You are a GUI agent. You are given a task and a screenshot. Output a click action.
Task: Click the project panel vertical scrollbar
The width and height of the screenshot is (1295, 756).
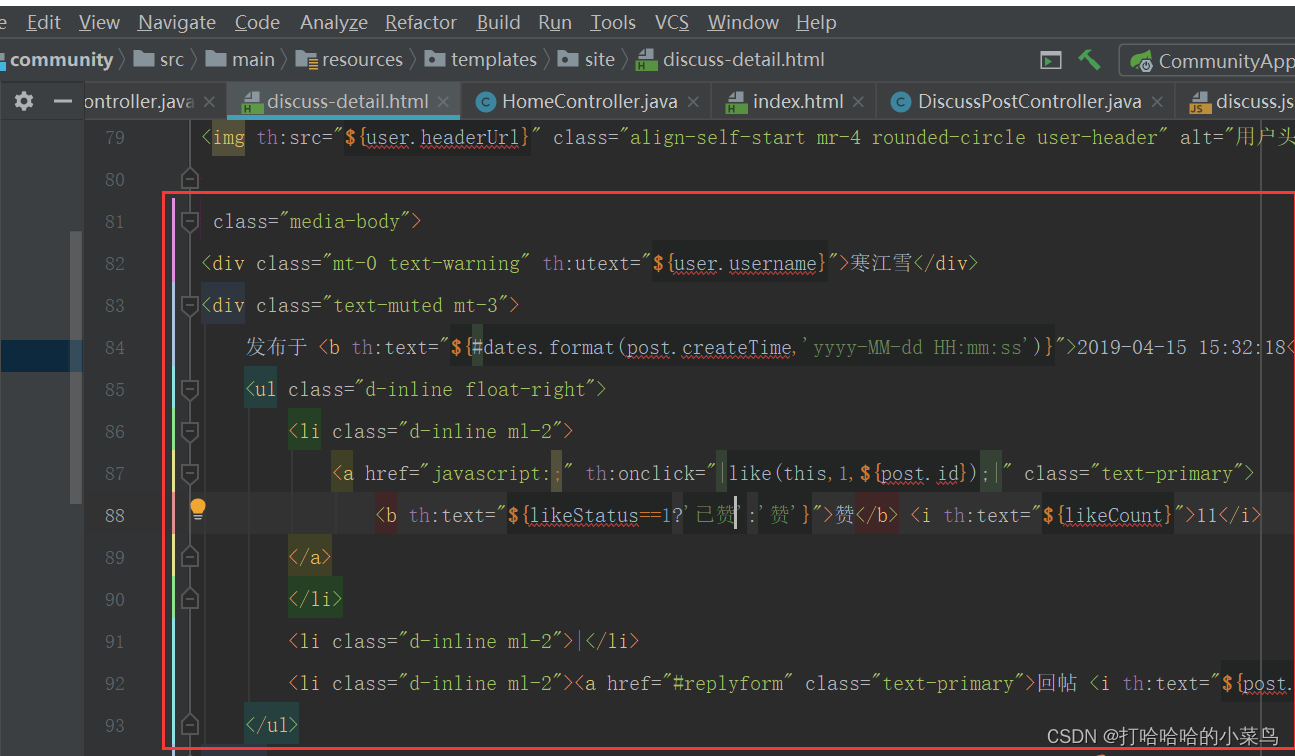tap(75, 366)
